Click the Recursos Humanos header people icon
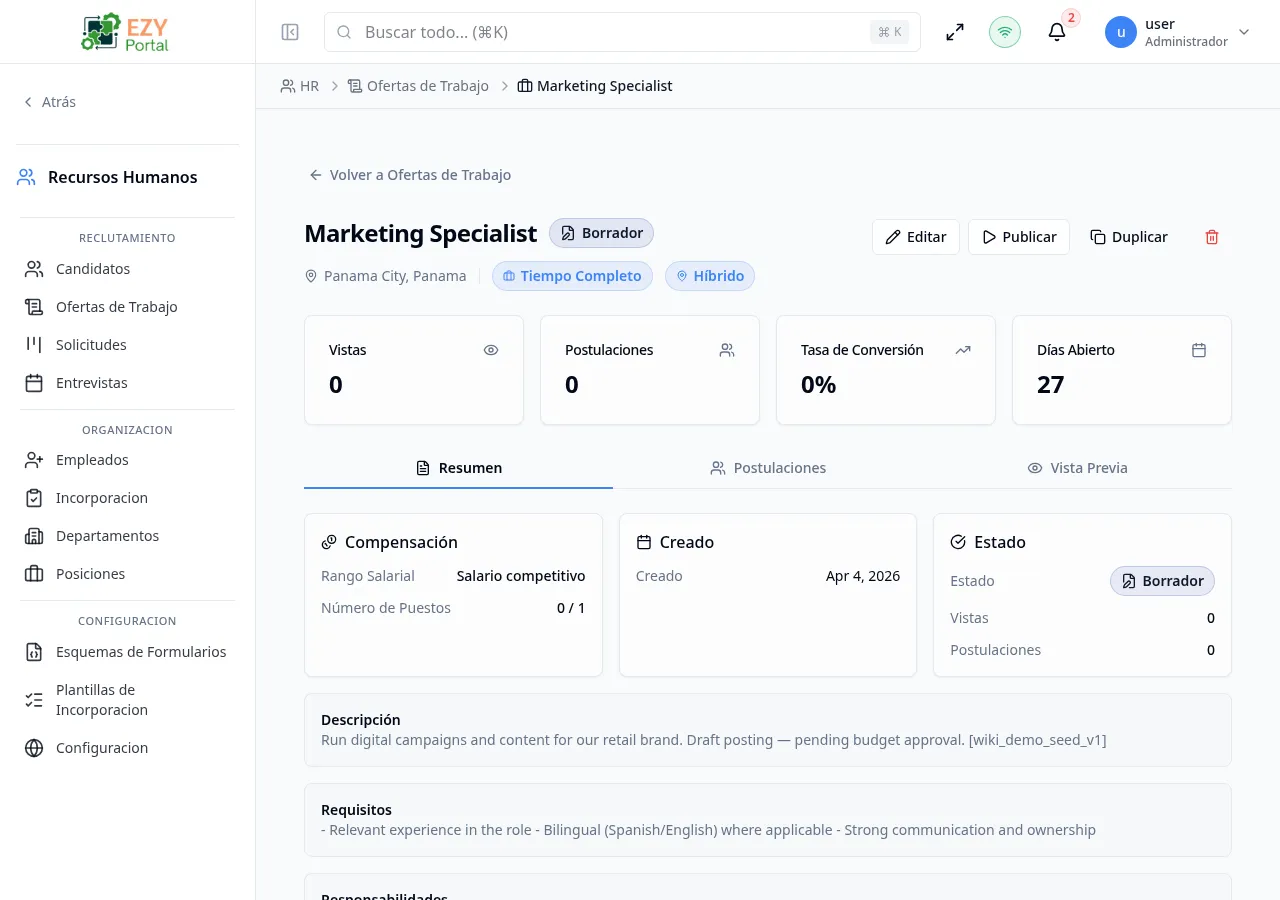This screenshot has width=1280, height=900. [x=26, y=177]
